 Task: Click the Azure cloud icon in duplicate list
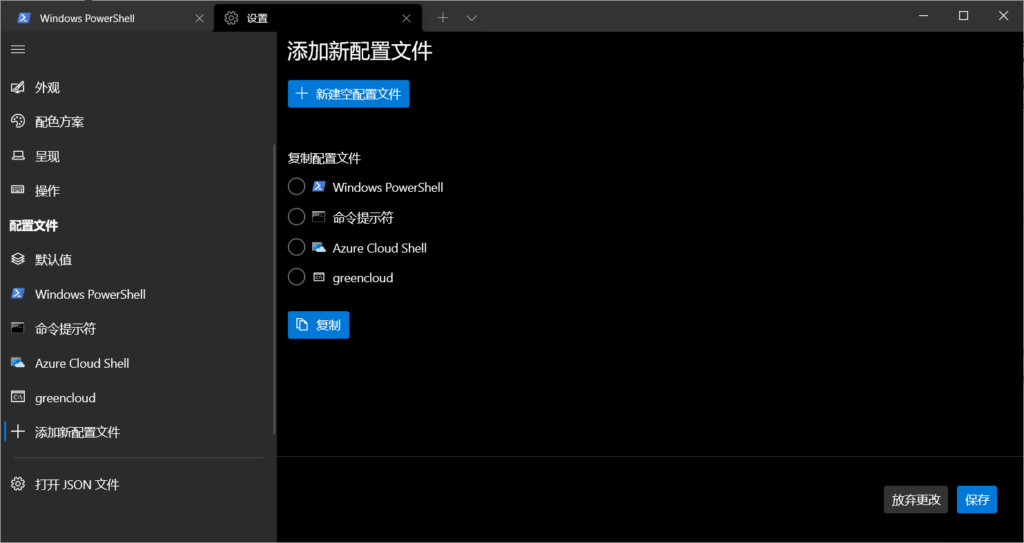click(319, 247)
